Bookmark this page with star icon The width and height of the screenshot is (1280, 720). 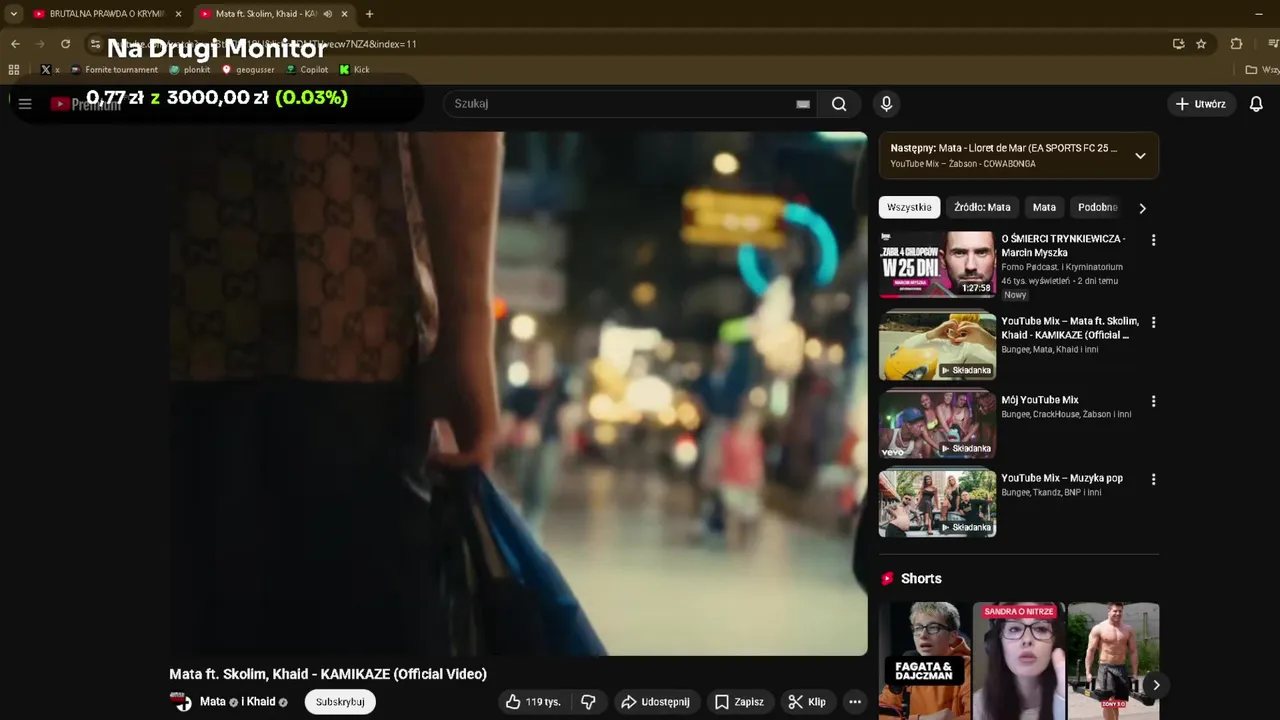point(1201,44)
